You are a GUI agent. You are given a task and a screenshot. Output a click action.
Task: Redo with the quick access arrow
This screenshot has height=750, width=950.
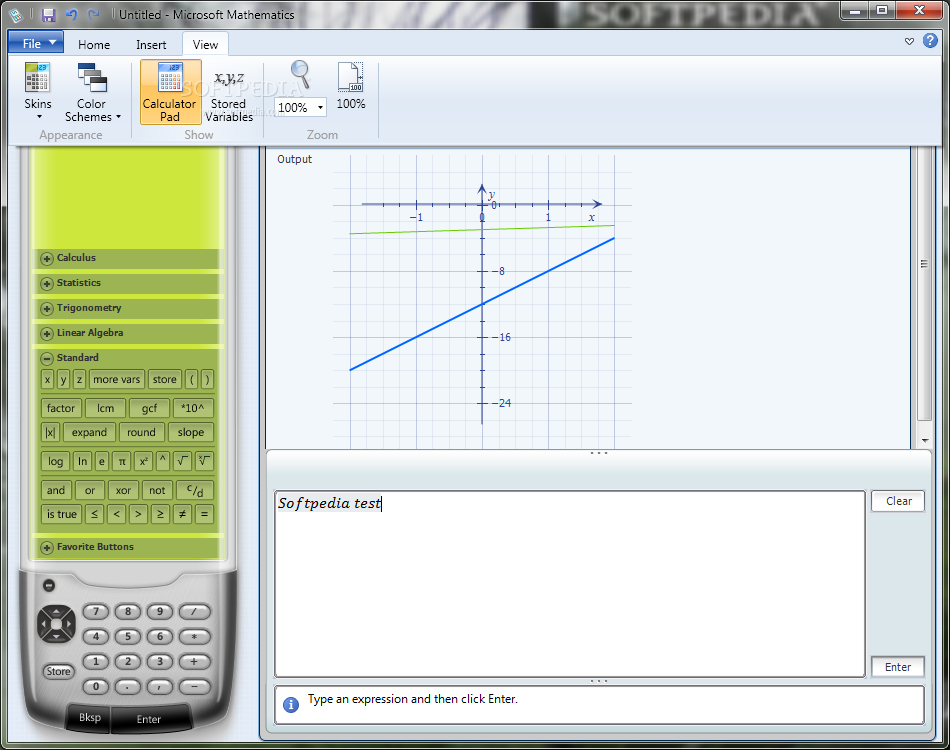(93, 15)
